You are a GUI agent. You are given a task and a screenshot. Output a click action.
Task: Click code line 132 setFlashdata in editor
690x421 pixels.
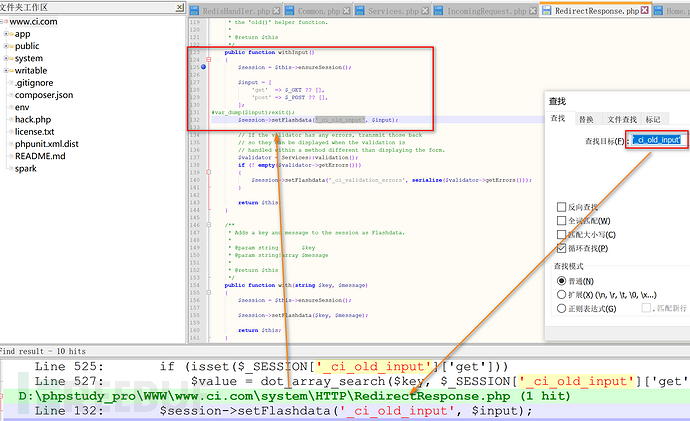[318, 120]
